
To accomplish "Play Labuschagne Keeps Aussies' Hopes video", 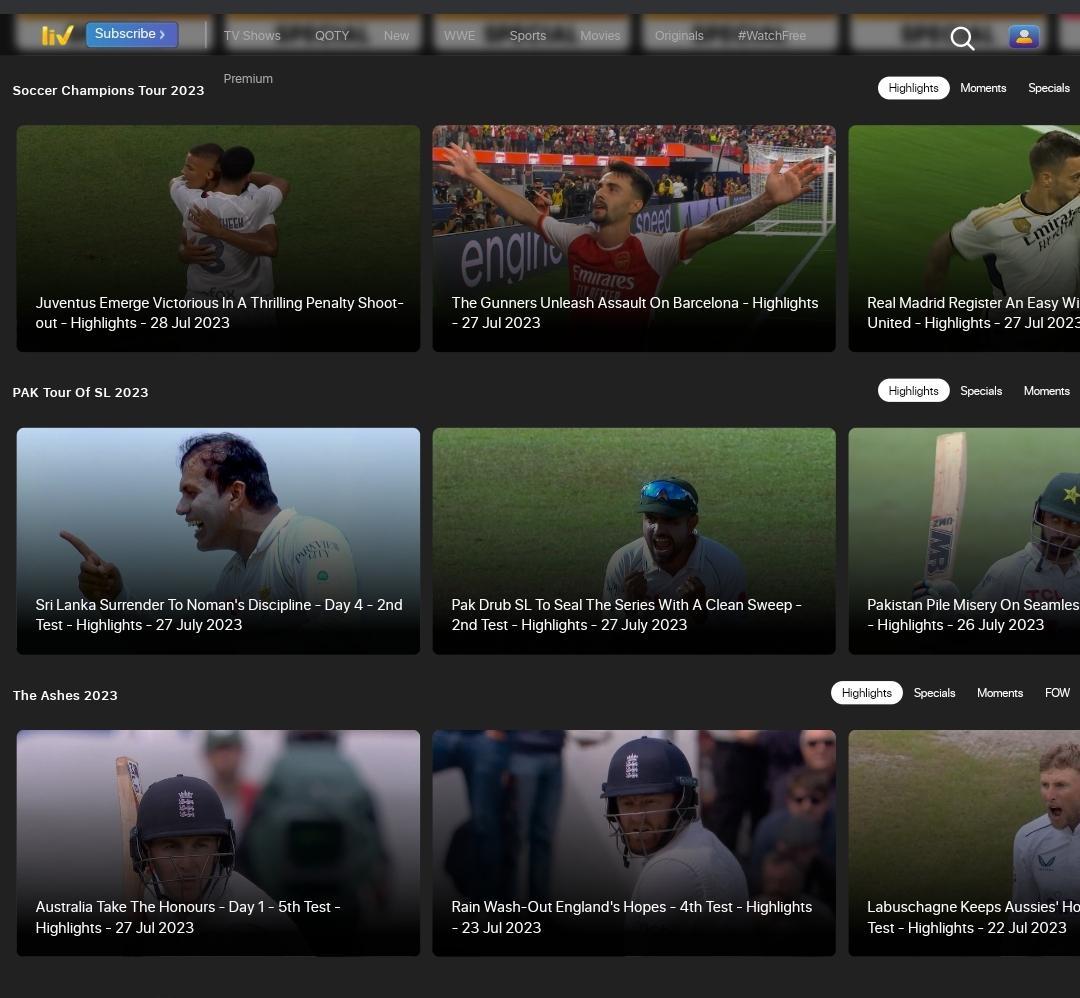I will pyautogui.click(x=964, y=843).
